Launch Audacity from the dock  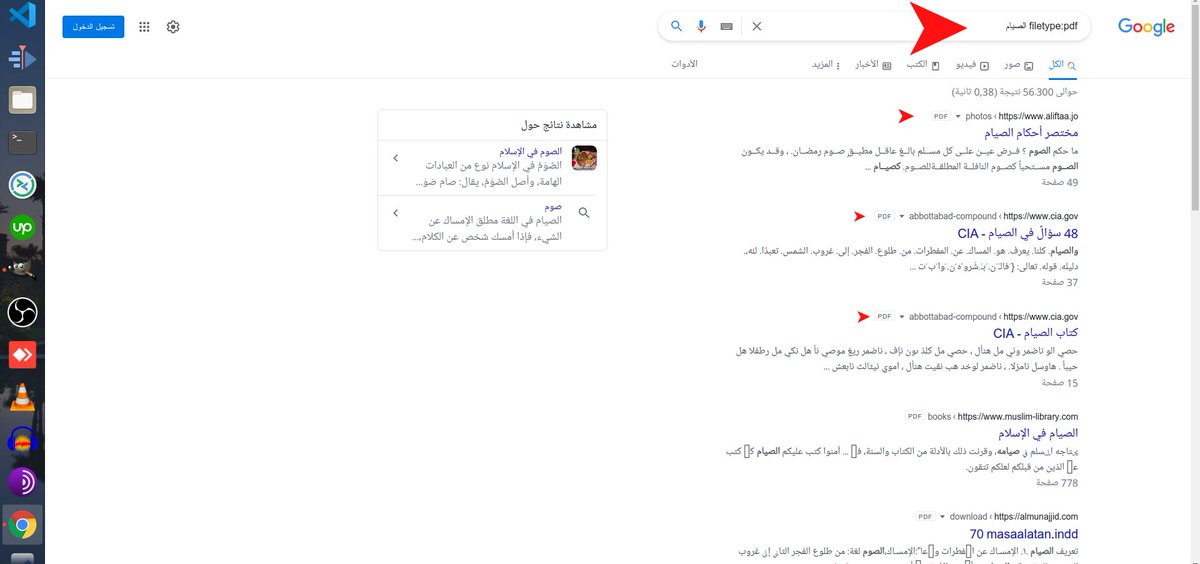click(22, 440)
